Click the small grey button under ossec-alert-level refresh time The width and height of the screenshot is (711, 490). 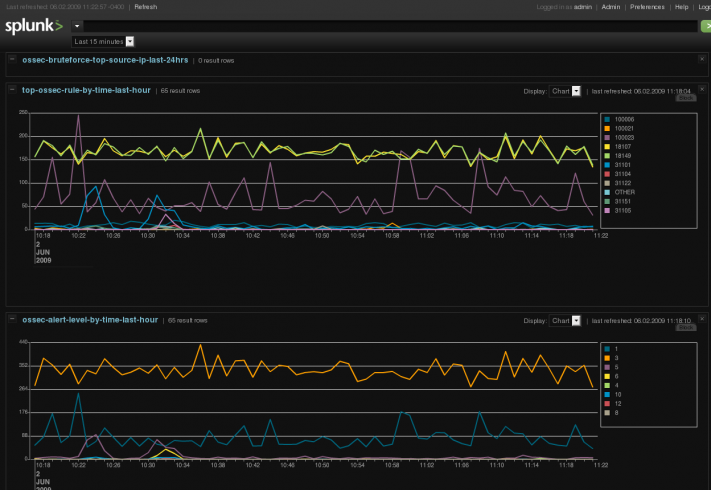686,327
